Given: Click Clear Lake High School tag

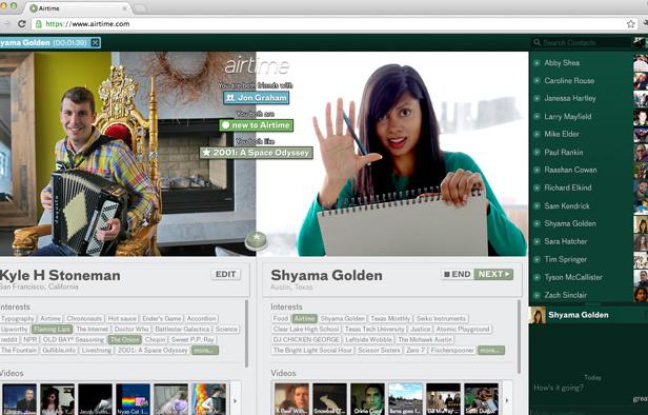Looking at the screenshot, I should pos(306,329).
